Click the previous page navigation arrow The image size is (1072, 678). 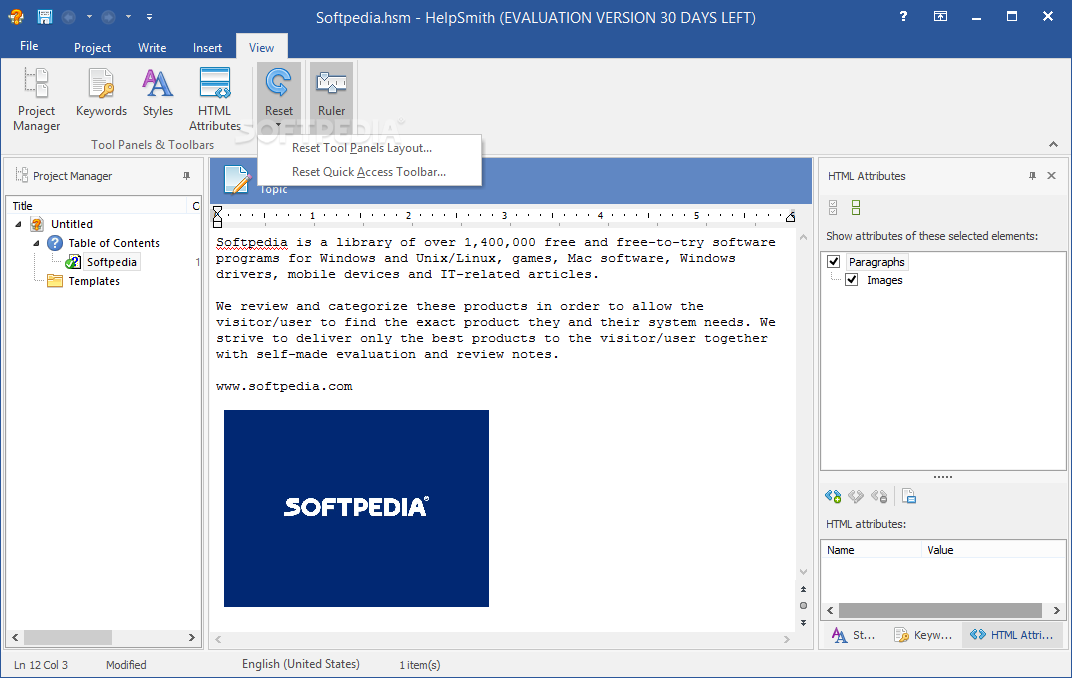coord(803,589)
